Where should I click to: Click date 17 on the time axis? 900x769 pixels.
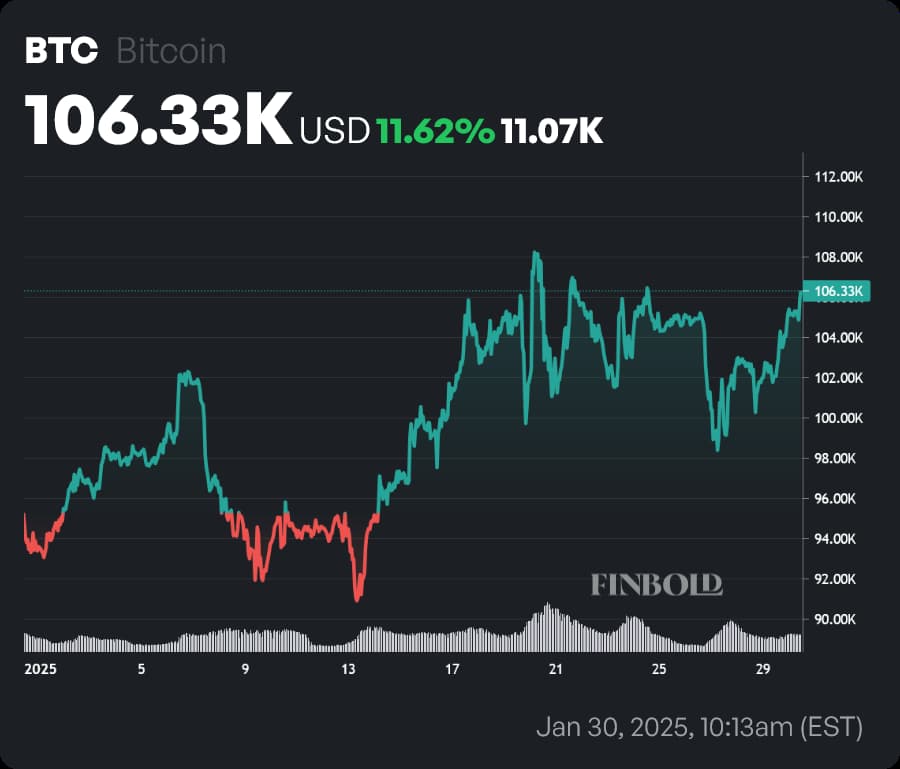(x=452, y=669)
